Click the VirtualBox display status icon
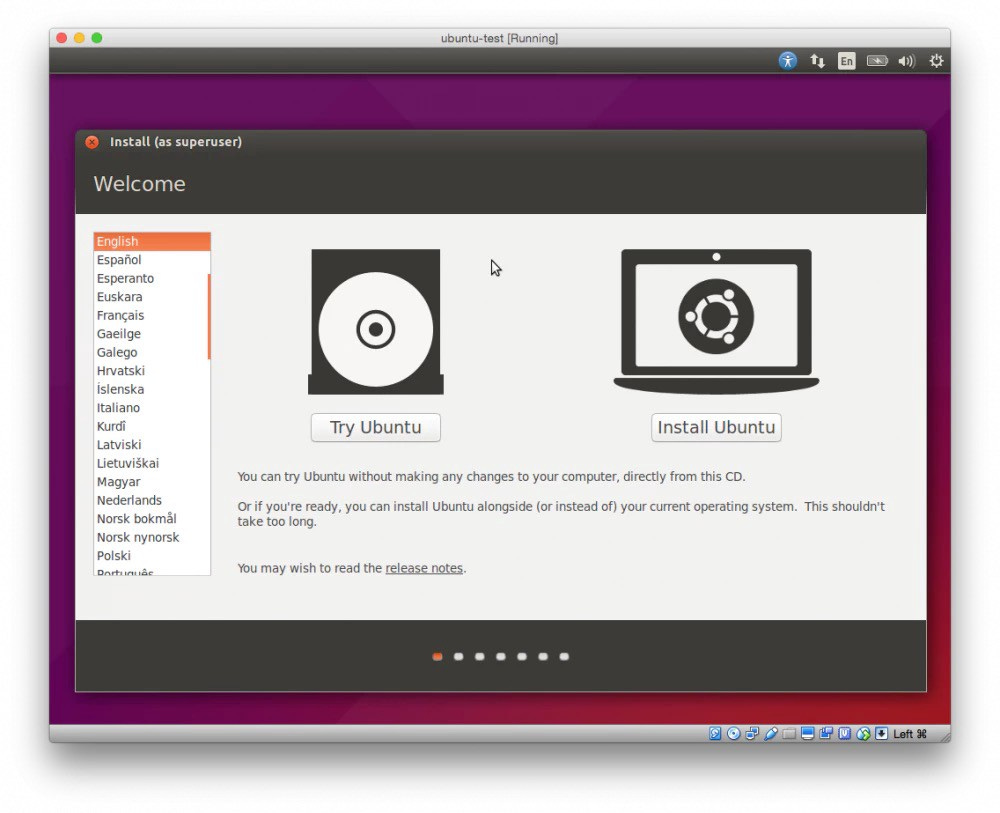Screen dimensions: 1000x813 coord(807,733)
